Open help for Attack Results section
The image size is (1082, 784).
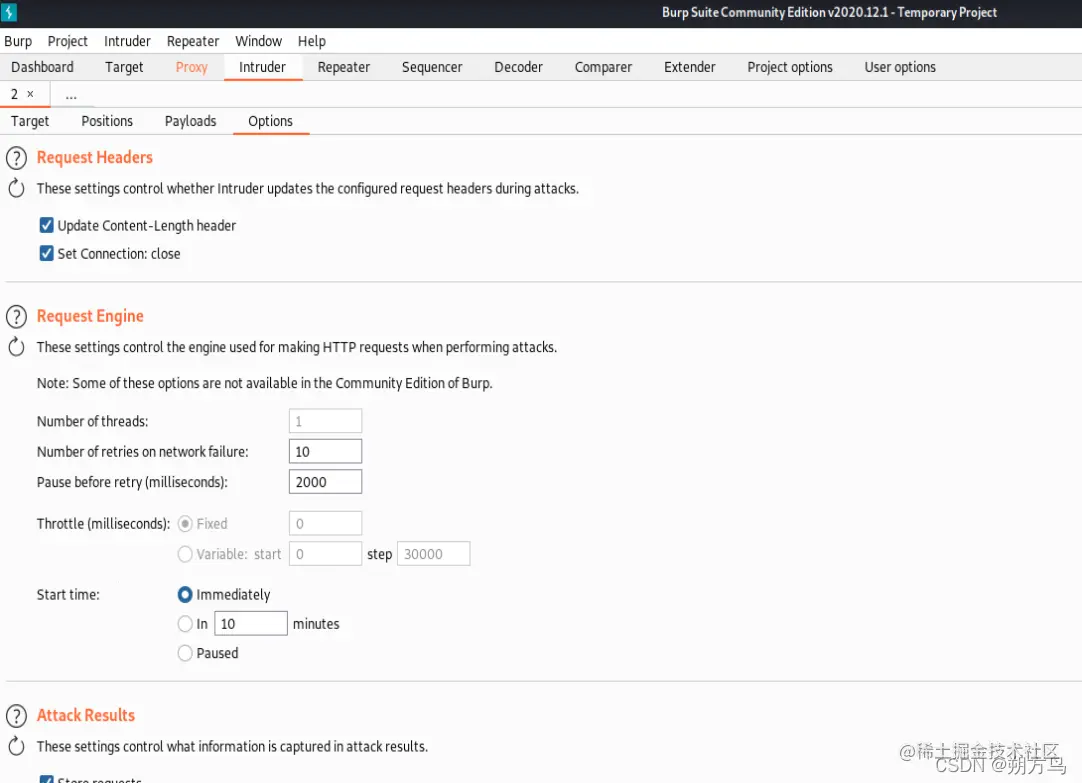click(x=17, y=716)
